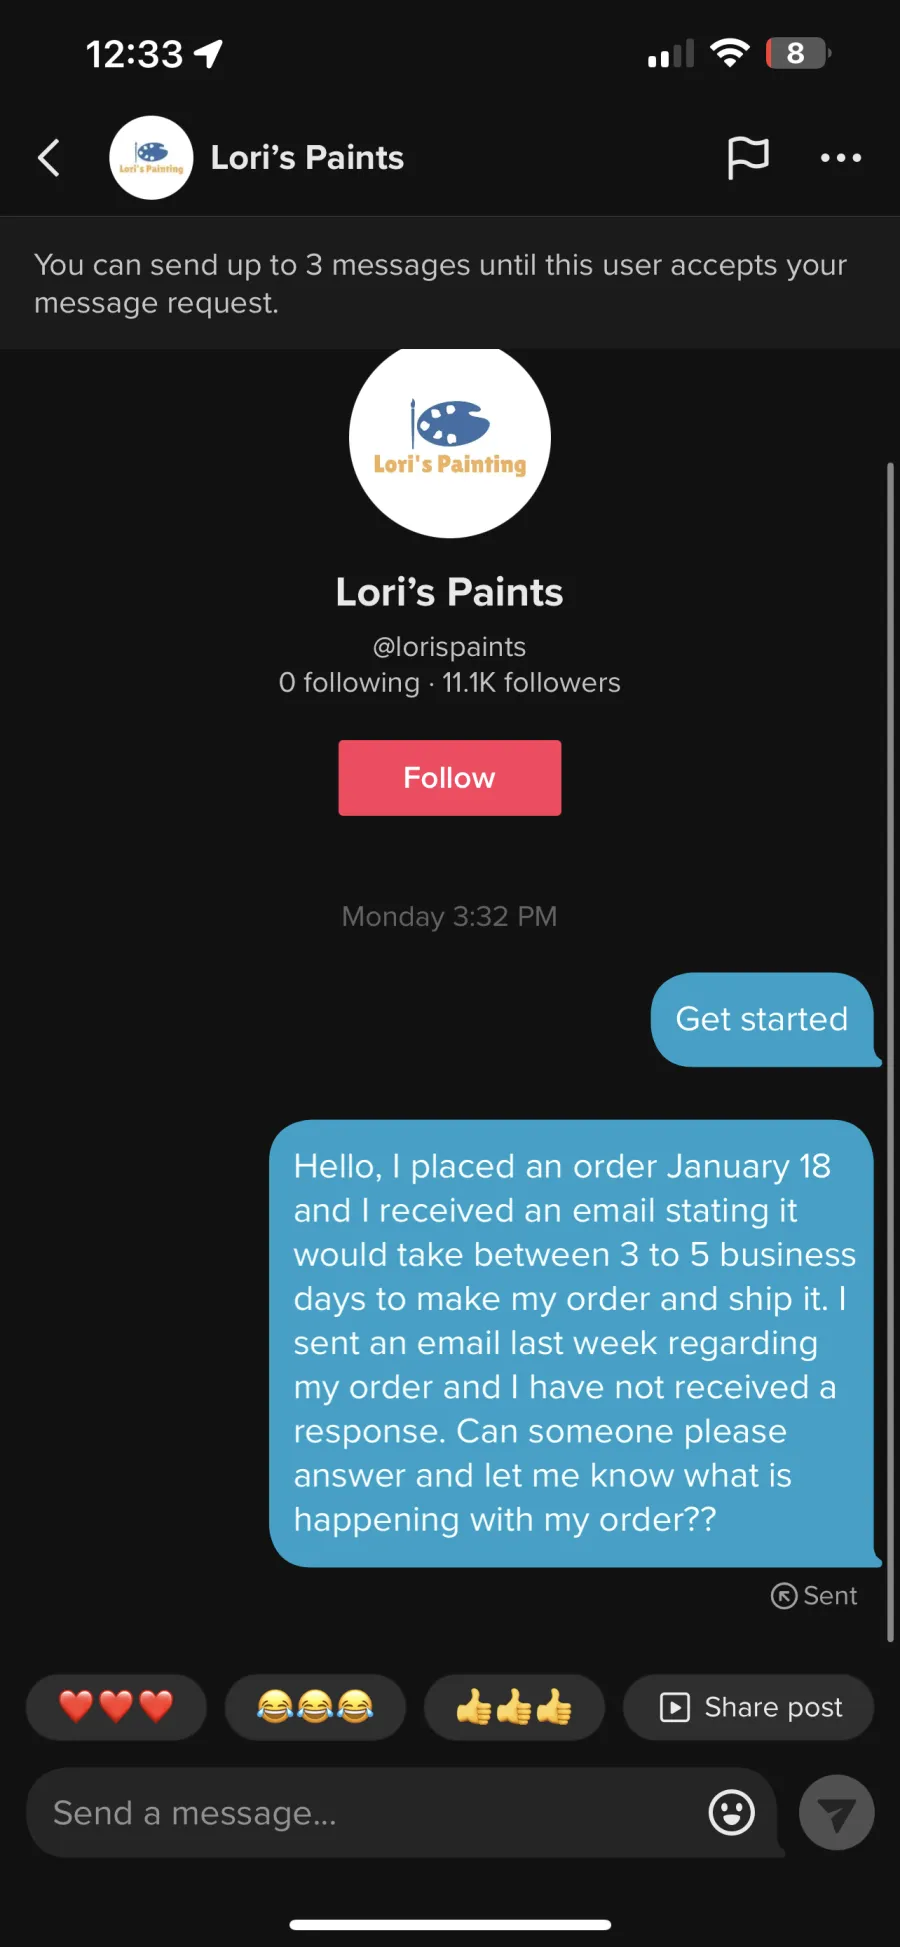Tap the small Lori's Paints header avatar
Viewport: 900px width, 1947px height.
coord(151,158)
